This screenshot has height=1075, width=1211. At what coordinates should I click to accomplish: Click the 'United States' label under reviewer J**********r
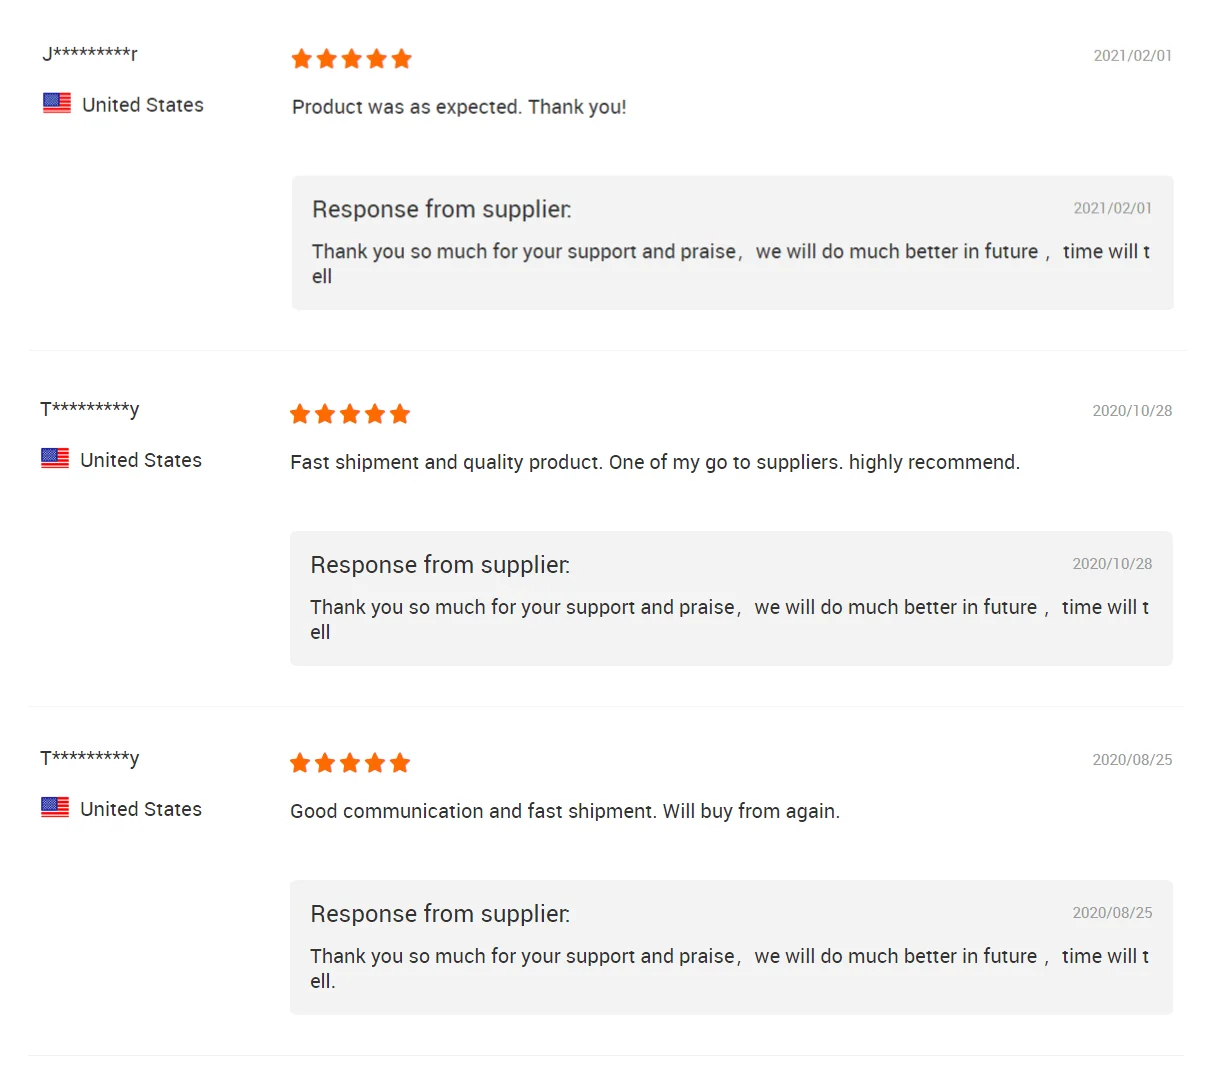[143, 105]
